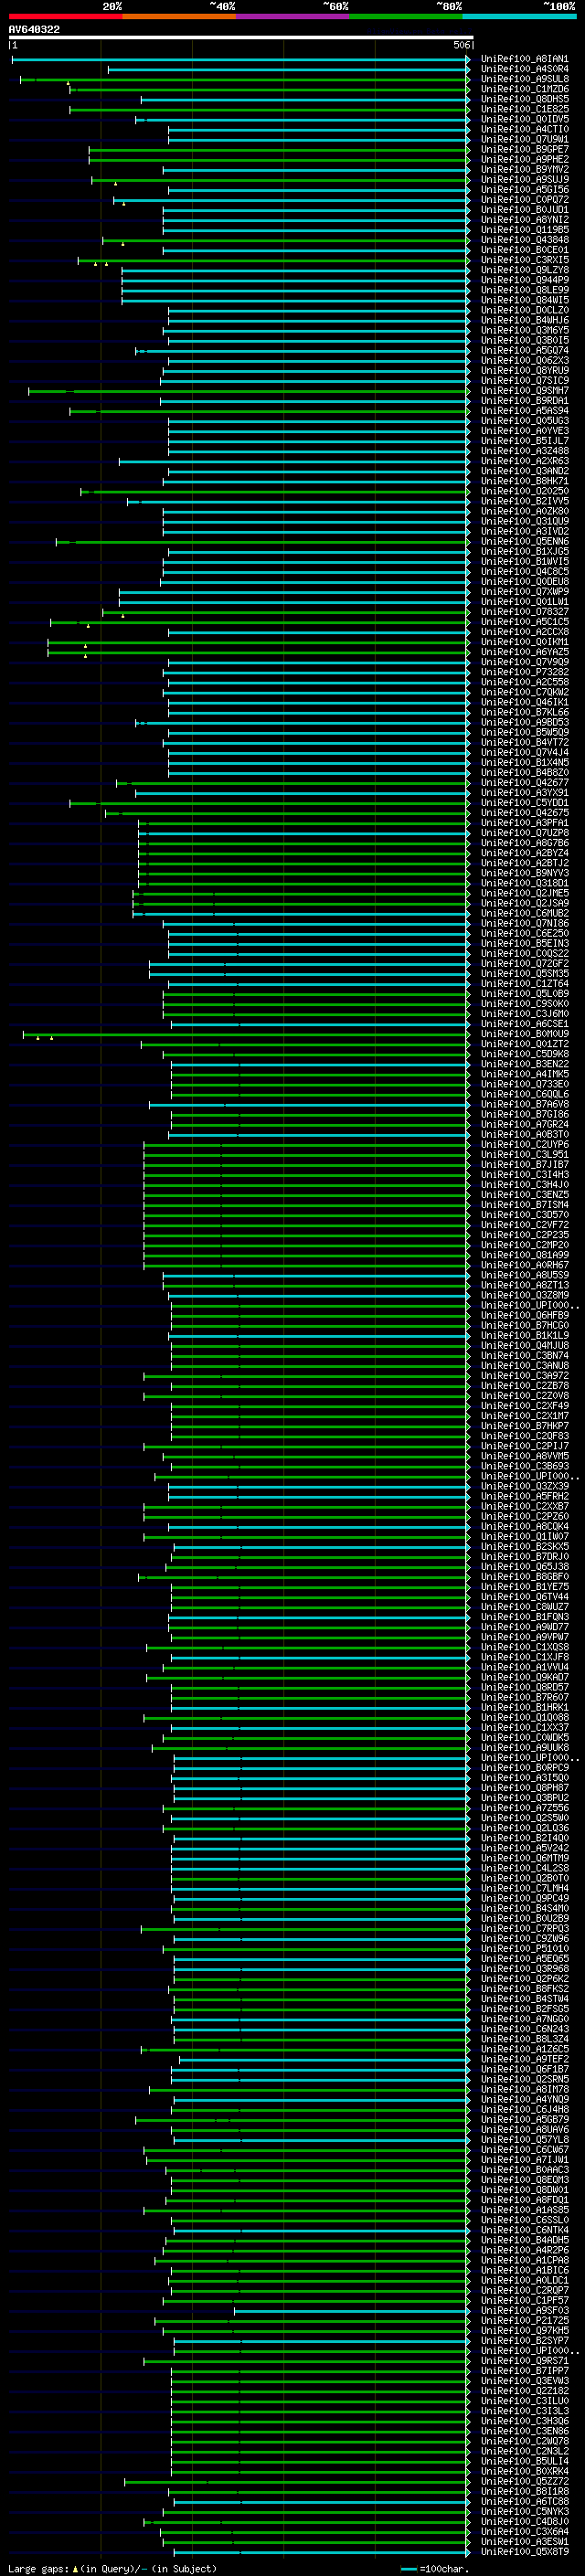Viewport: 585px width, 2576px height.
Task: Select label UniRef100_O20250
Action: point(524,491)
